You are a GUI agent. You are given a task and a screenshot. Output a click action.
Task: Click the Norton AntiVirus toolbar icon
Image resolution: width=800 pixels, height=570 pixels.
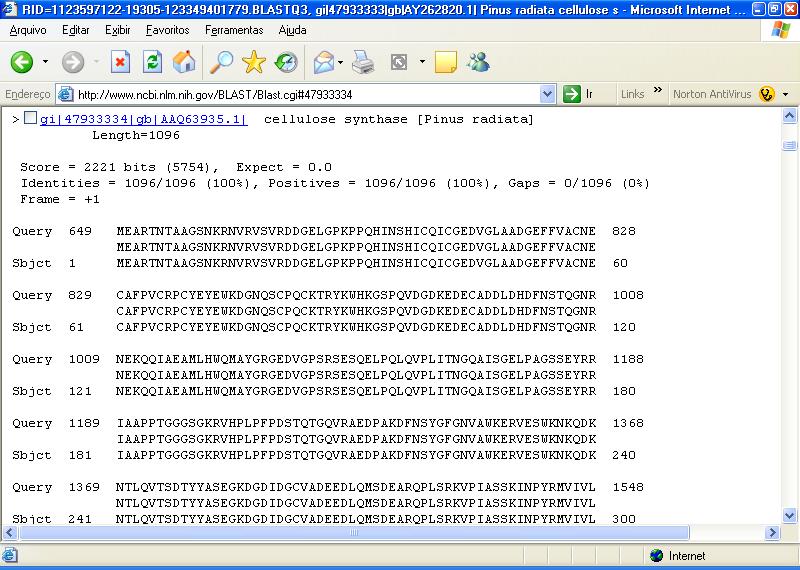(x=767, y=94)
